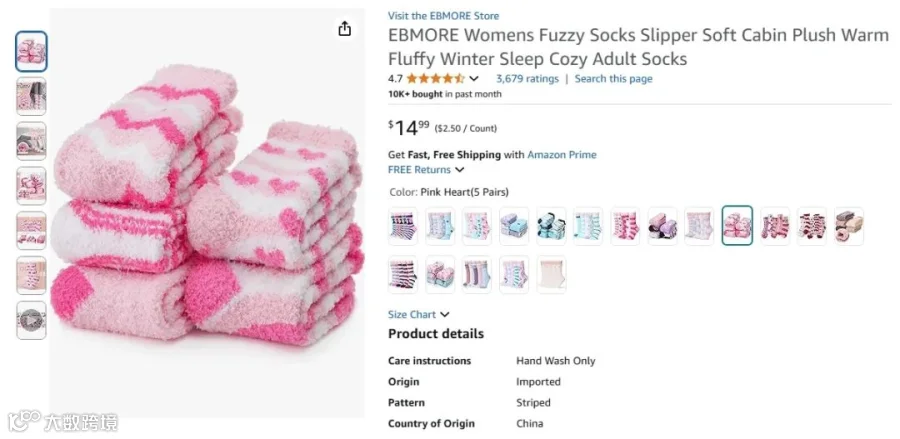900x439 pixels.
Task: Select the blue folded socks swatch
Action: coord(514,226)
